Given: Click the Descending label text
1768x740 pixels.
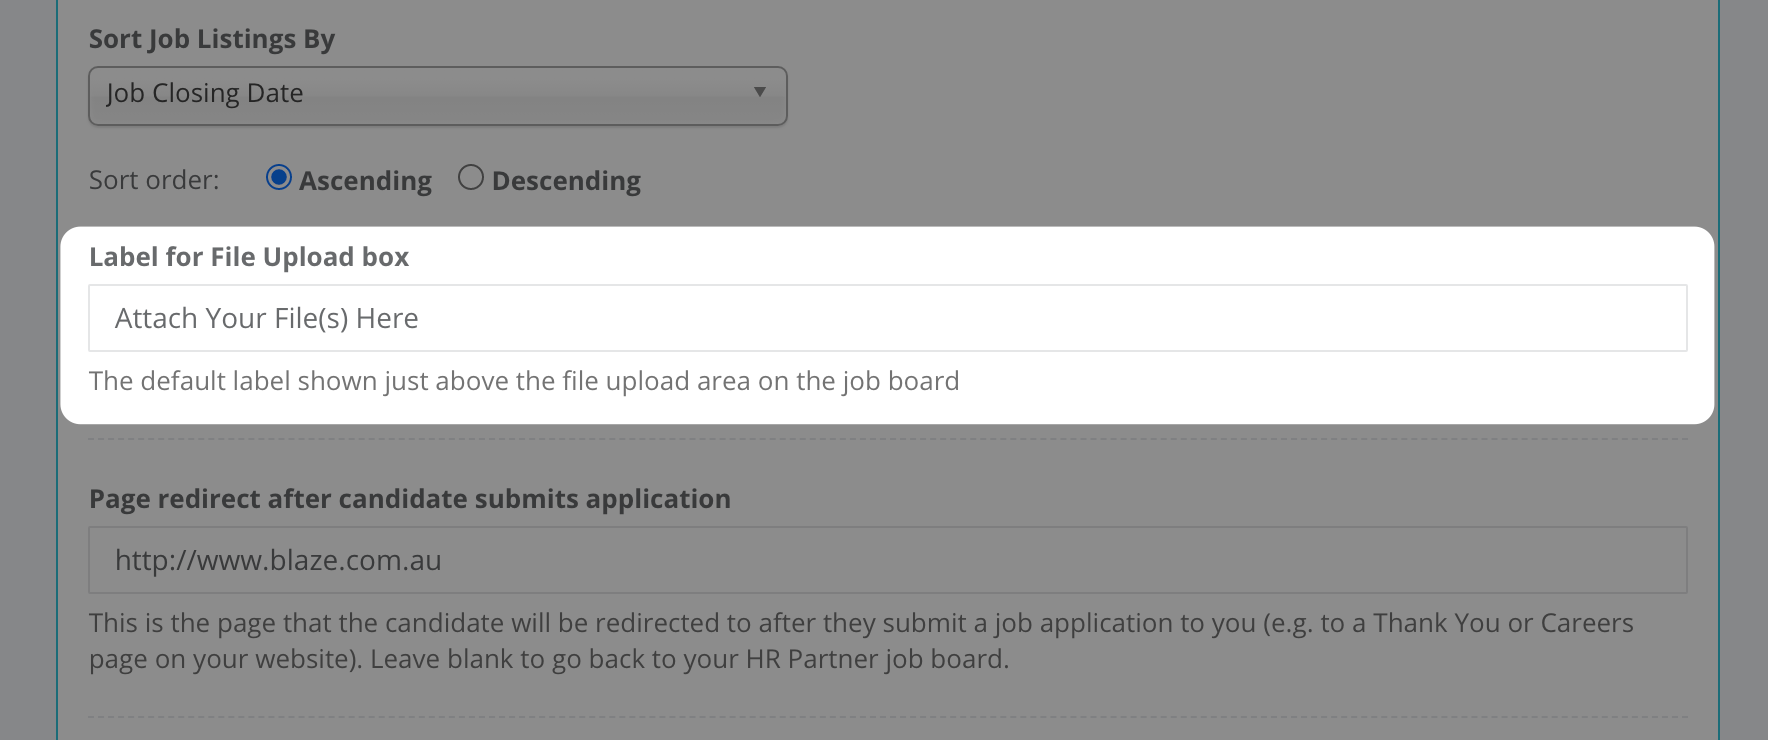Looking at the screenshot, I should click(x=566, y=181).
